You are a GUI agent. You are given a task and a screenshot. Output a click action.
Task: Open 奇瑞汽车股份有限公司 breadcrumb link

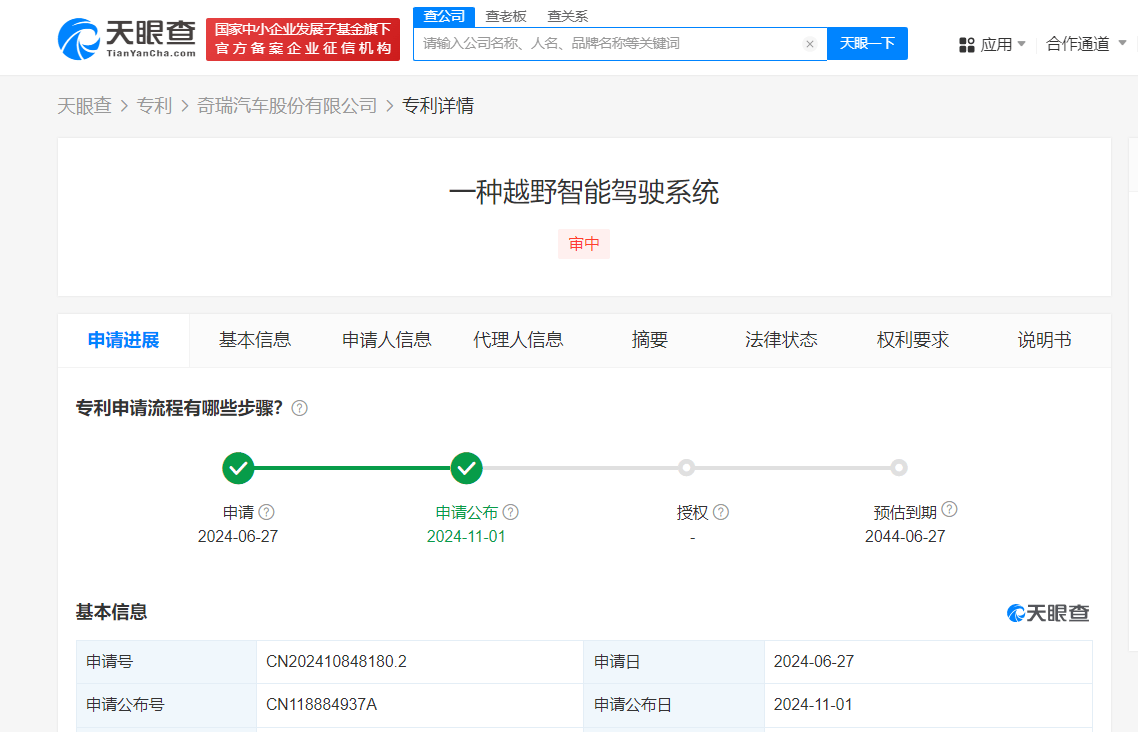coord(287,106)
